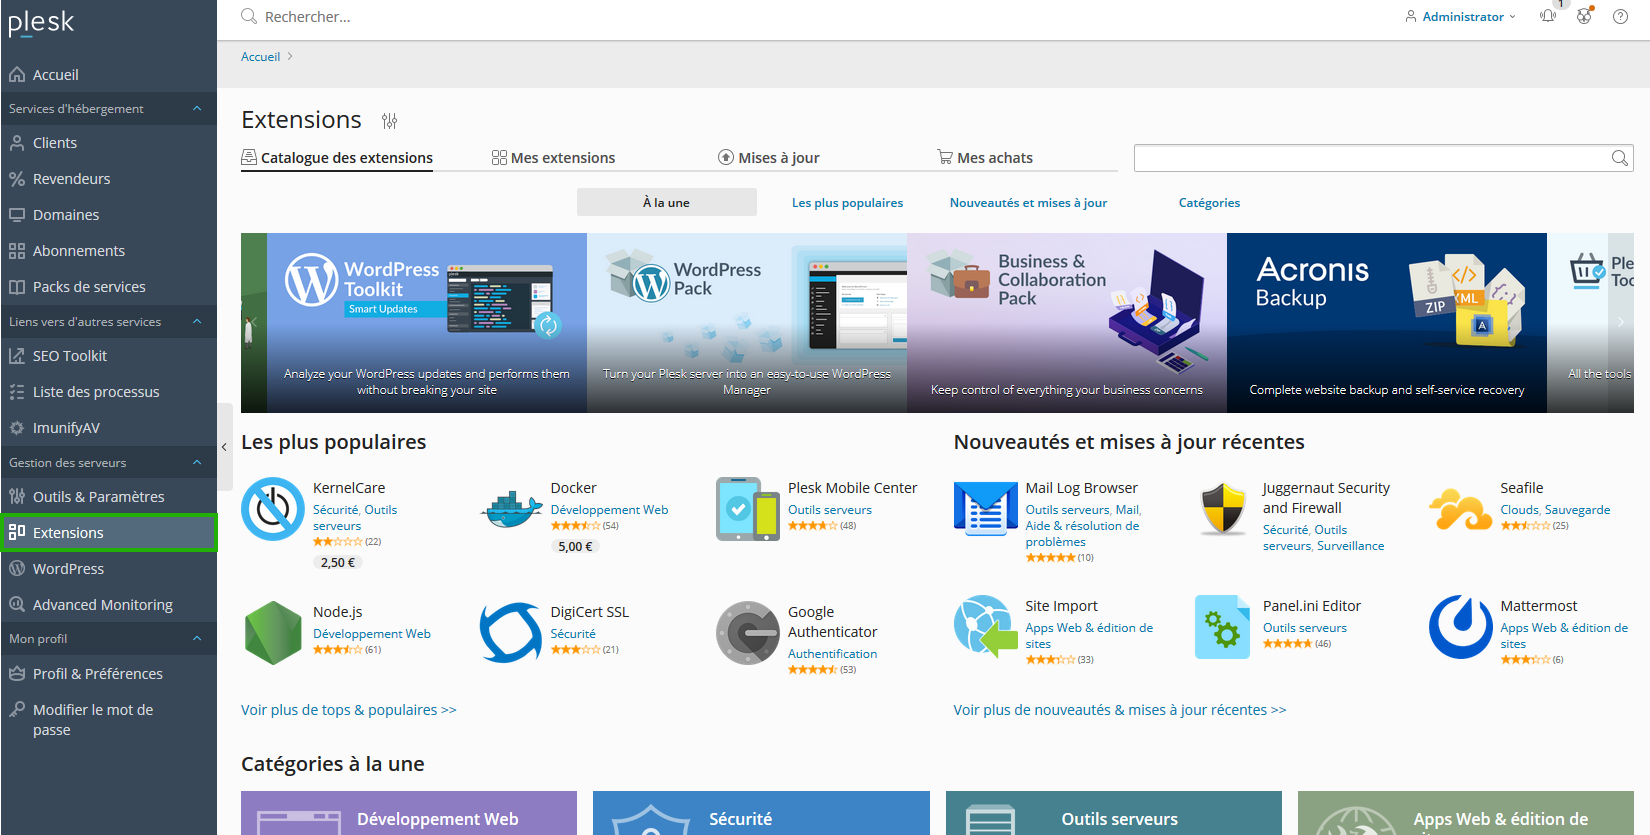The image size is (1650, 835).
Task: Open WordPress in the sidebar
Action: click(109, 569)
